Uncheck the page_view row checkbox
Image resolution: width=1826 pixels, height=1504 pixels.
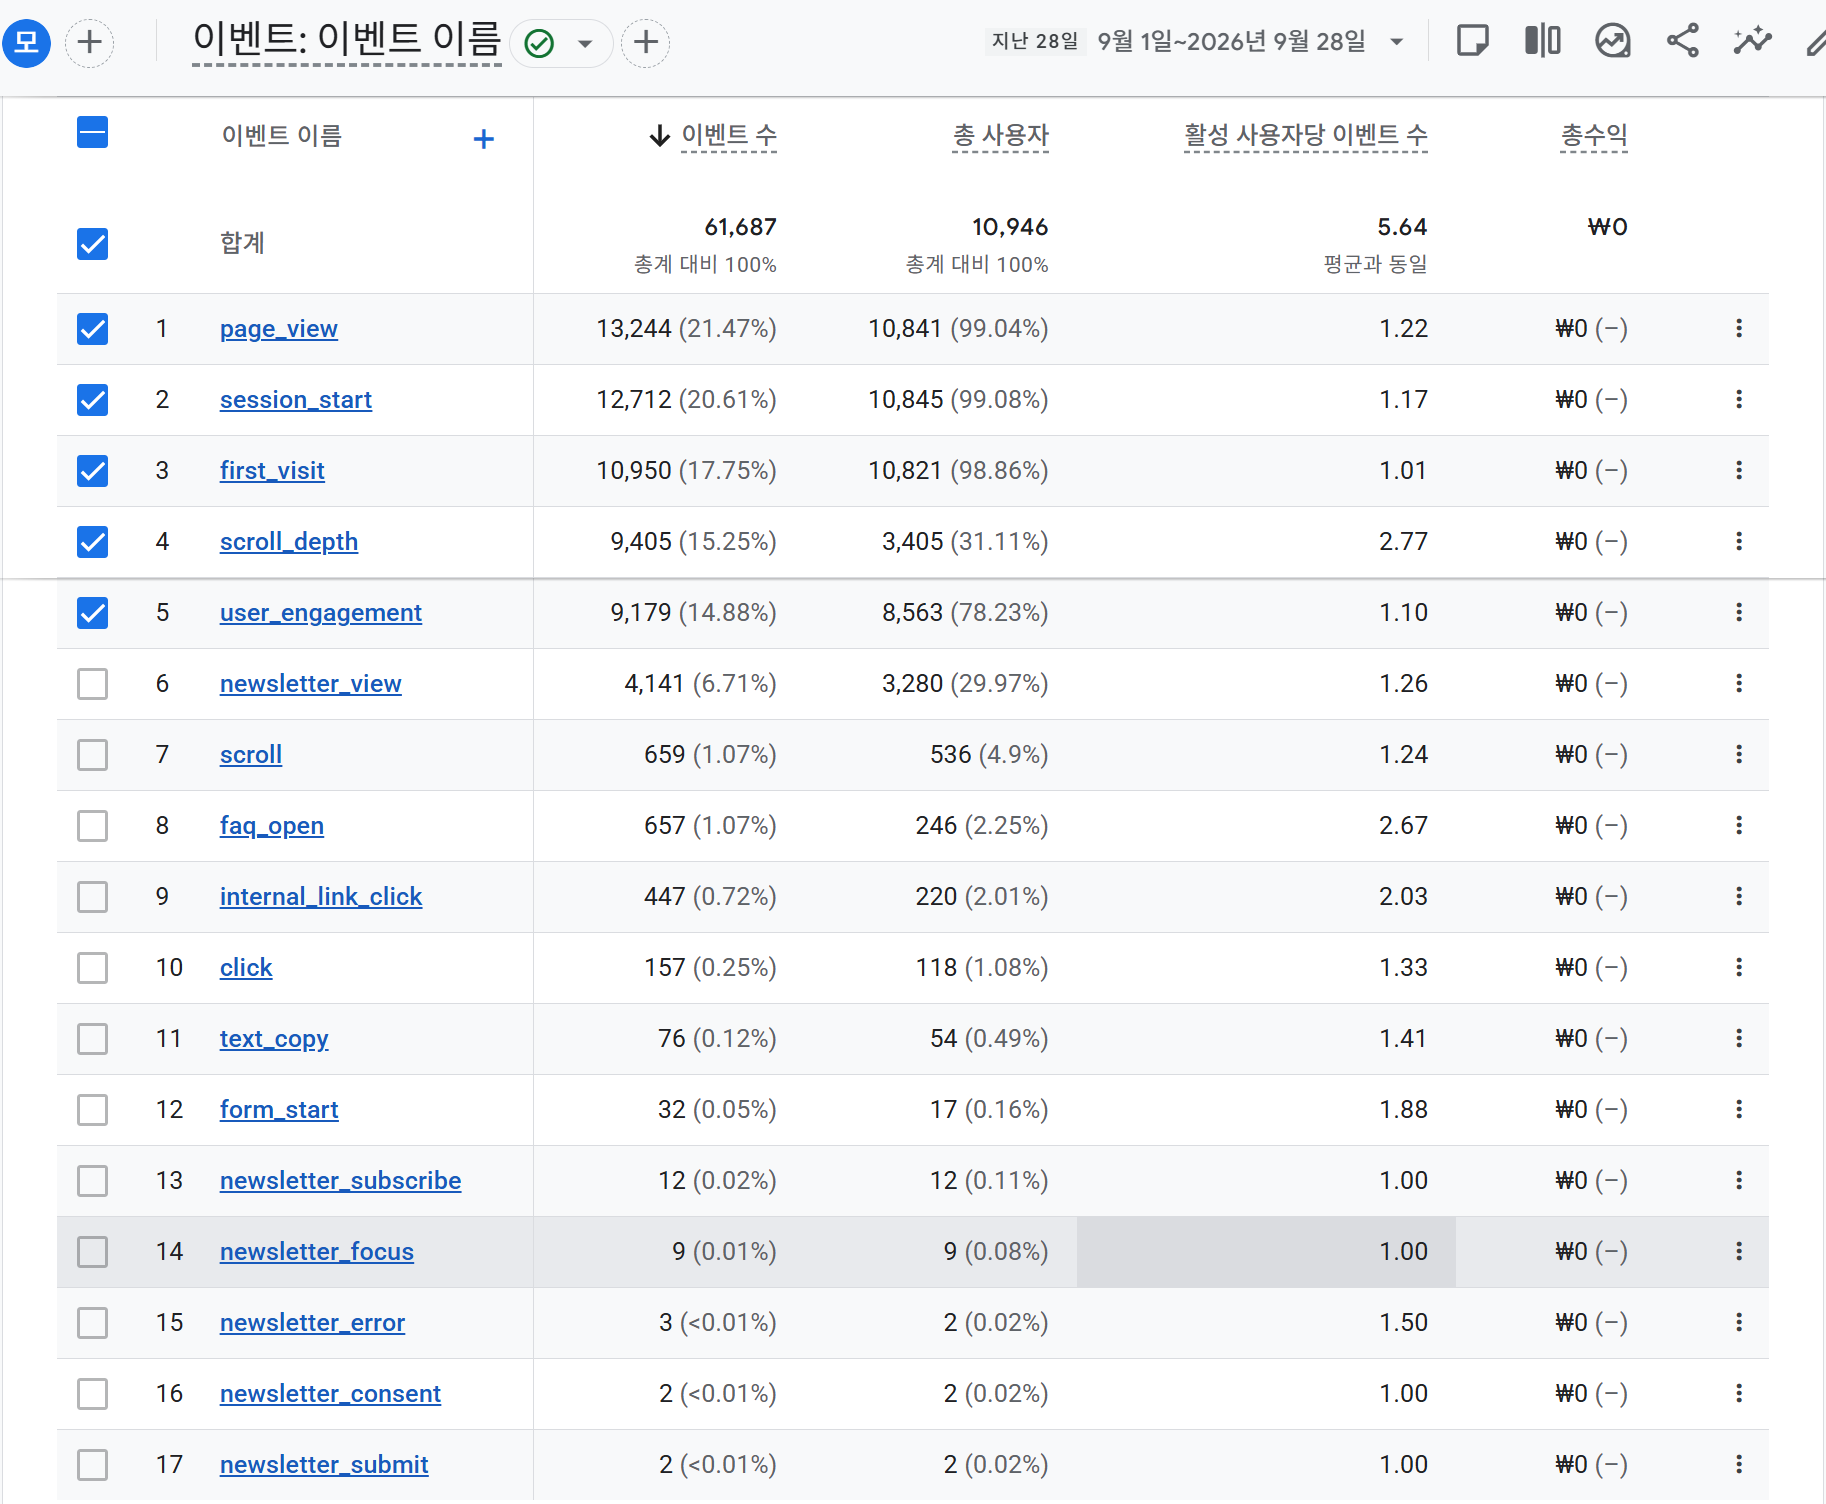click(x=92, y=328)
